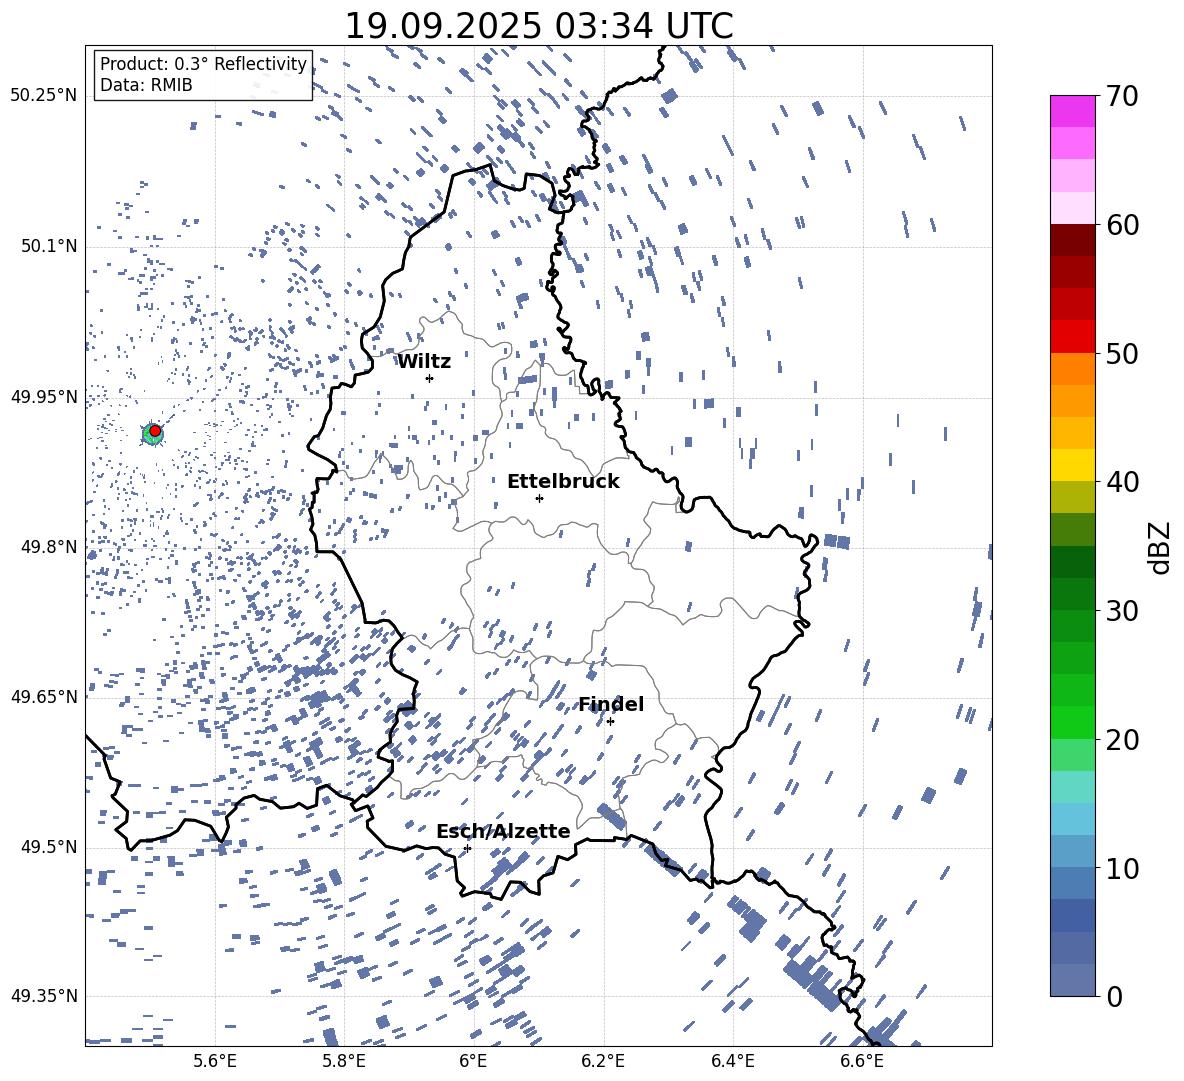Click the colorbar tick label 60
The height and width of the screenshot is (1081, 1184).
[1122, 225]
